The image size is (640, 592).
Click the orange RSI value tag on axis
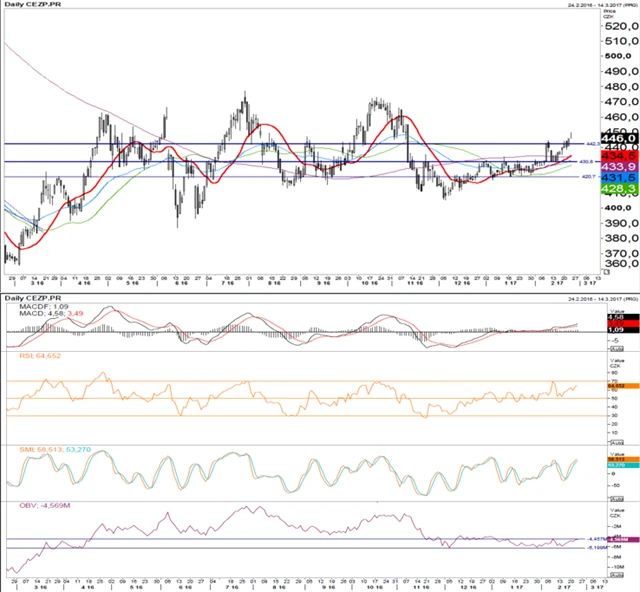[615, 384]
